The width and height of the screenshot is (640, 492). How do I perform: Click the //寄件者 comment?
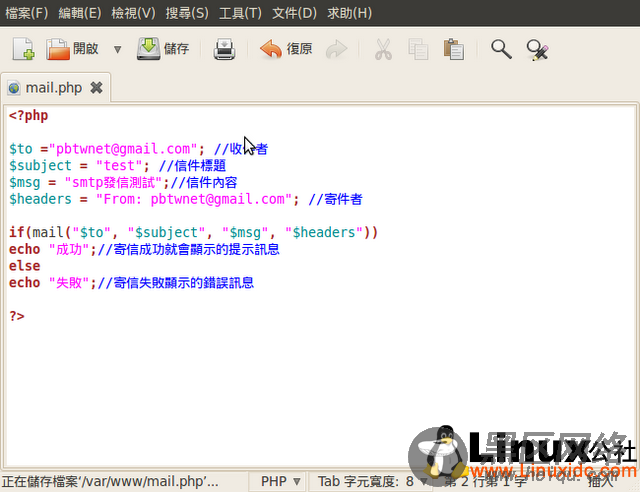[x=336, y=199]
